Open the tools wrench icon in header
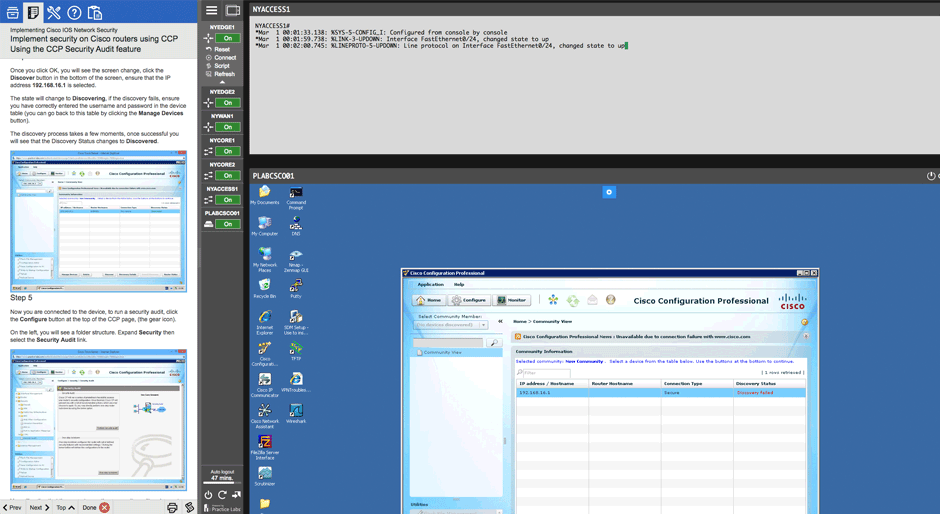The width and height of the screenshot is (940, 514). coord(54,12)
